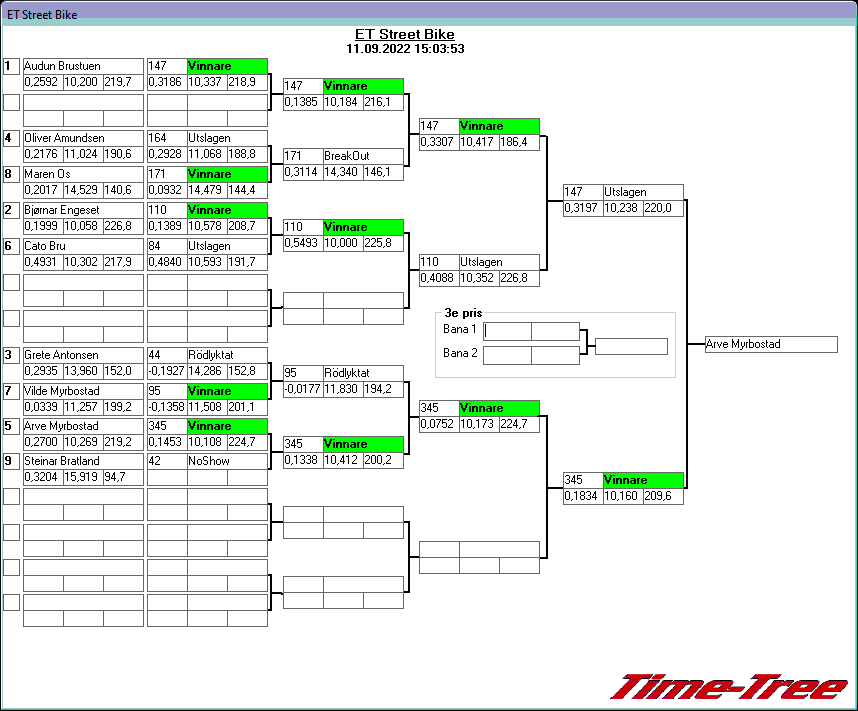Click the NoShow status cell for 42
The image size is (858, 711).
pos(227,461)
